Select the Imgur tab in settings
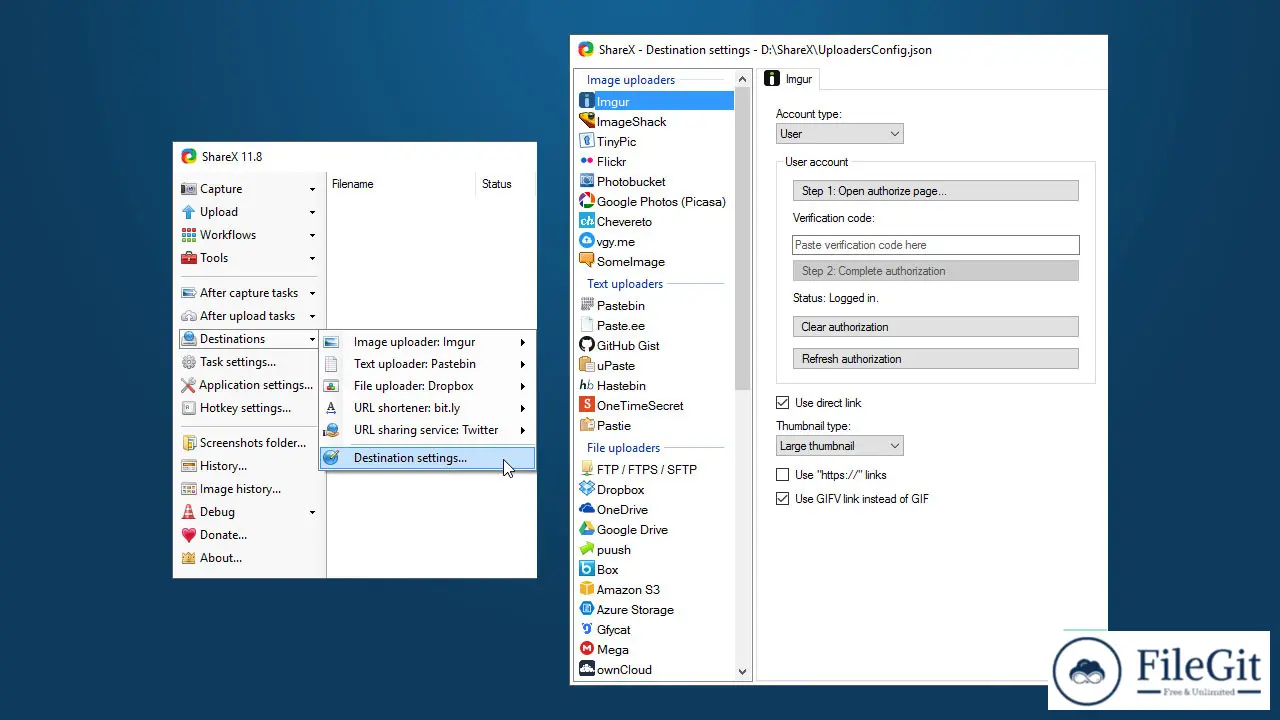 (789, 79)
